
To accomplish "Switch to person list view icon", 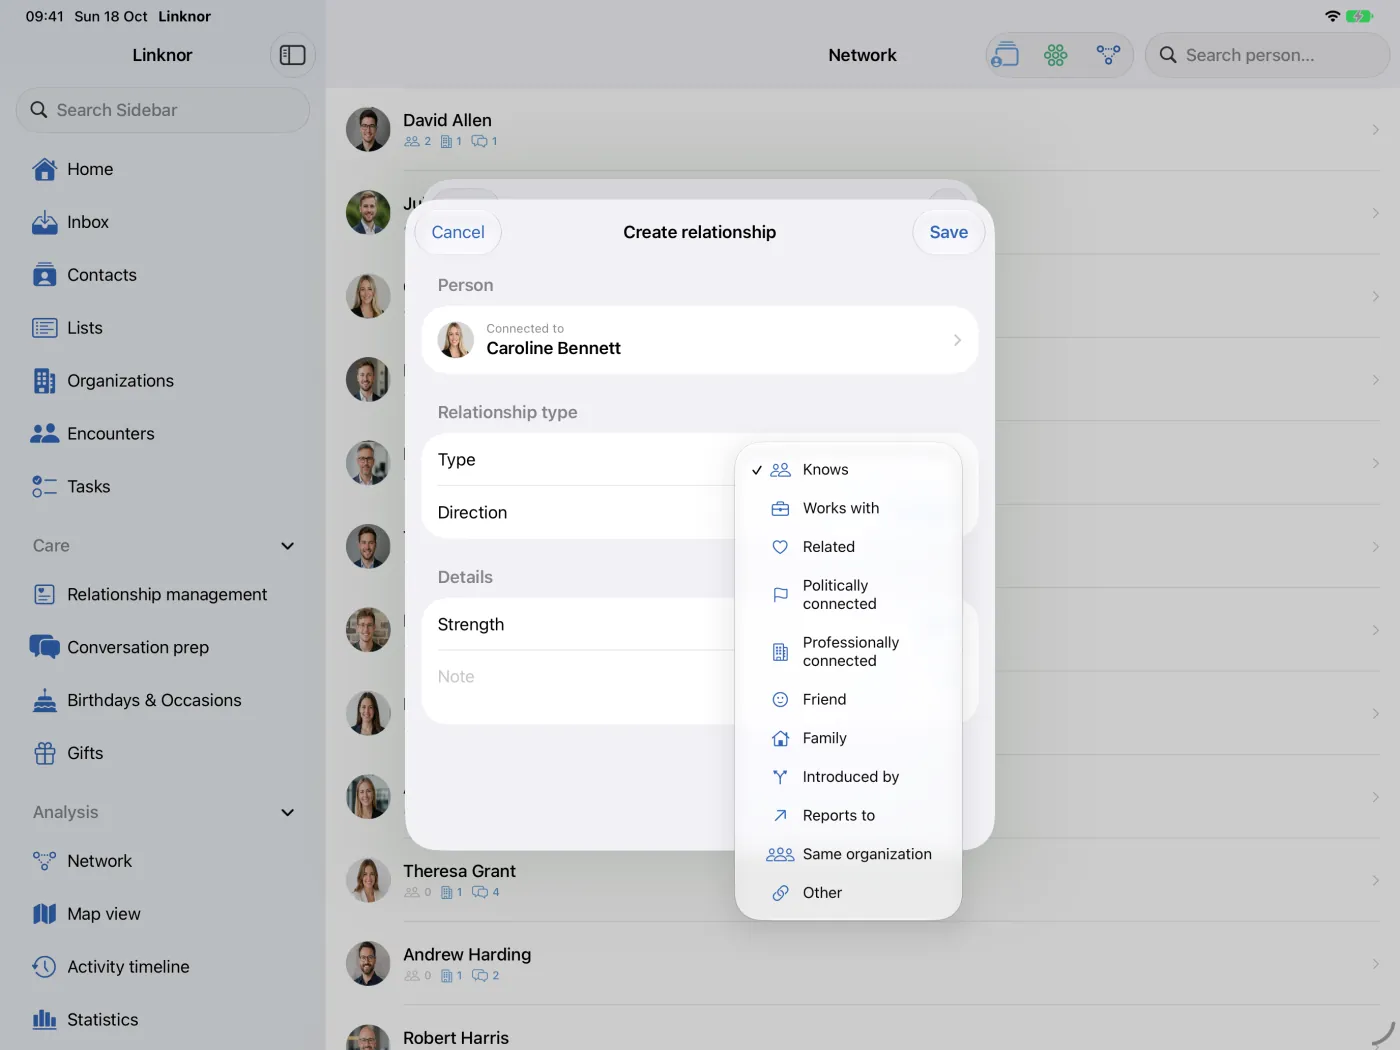I will pyautogui.click(x=1005, y=55).
